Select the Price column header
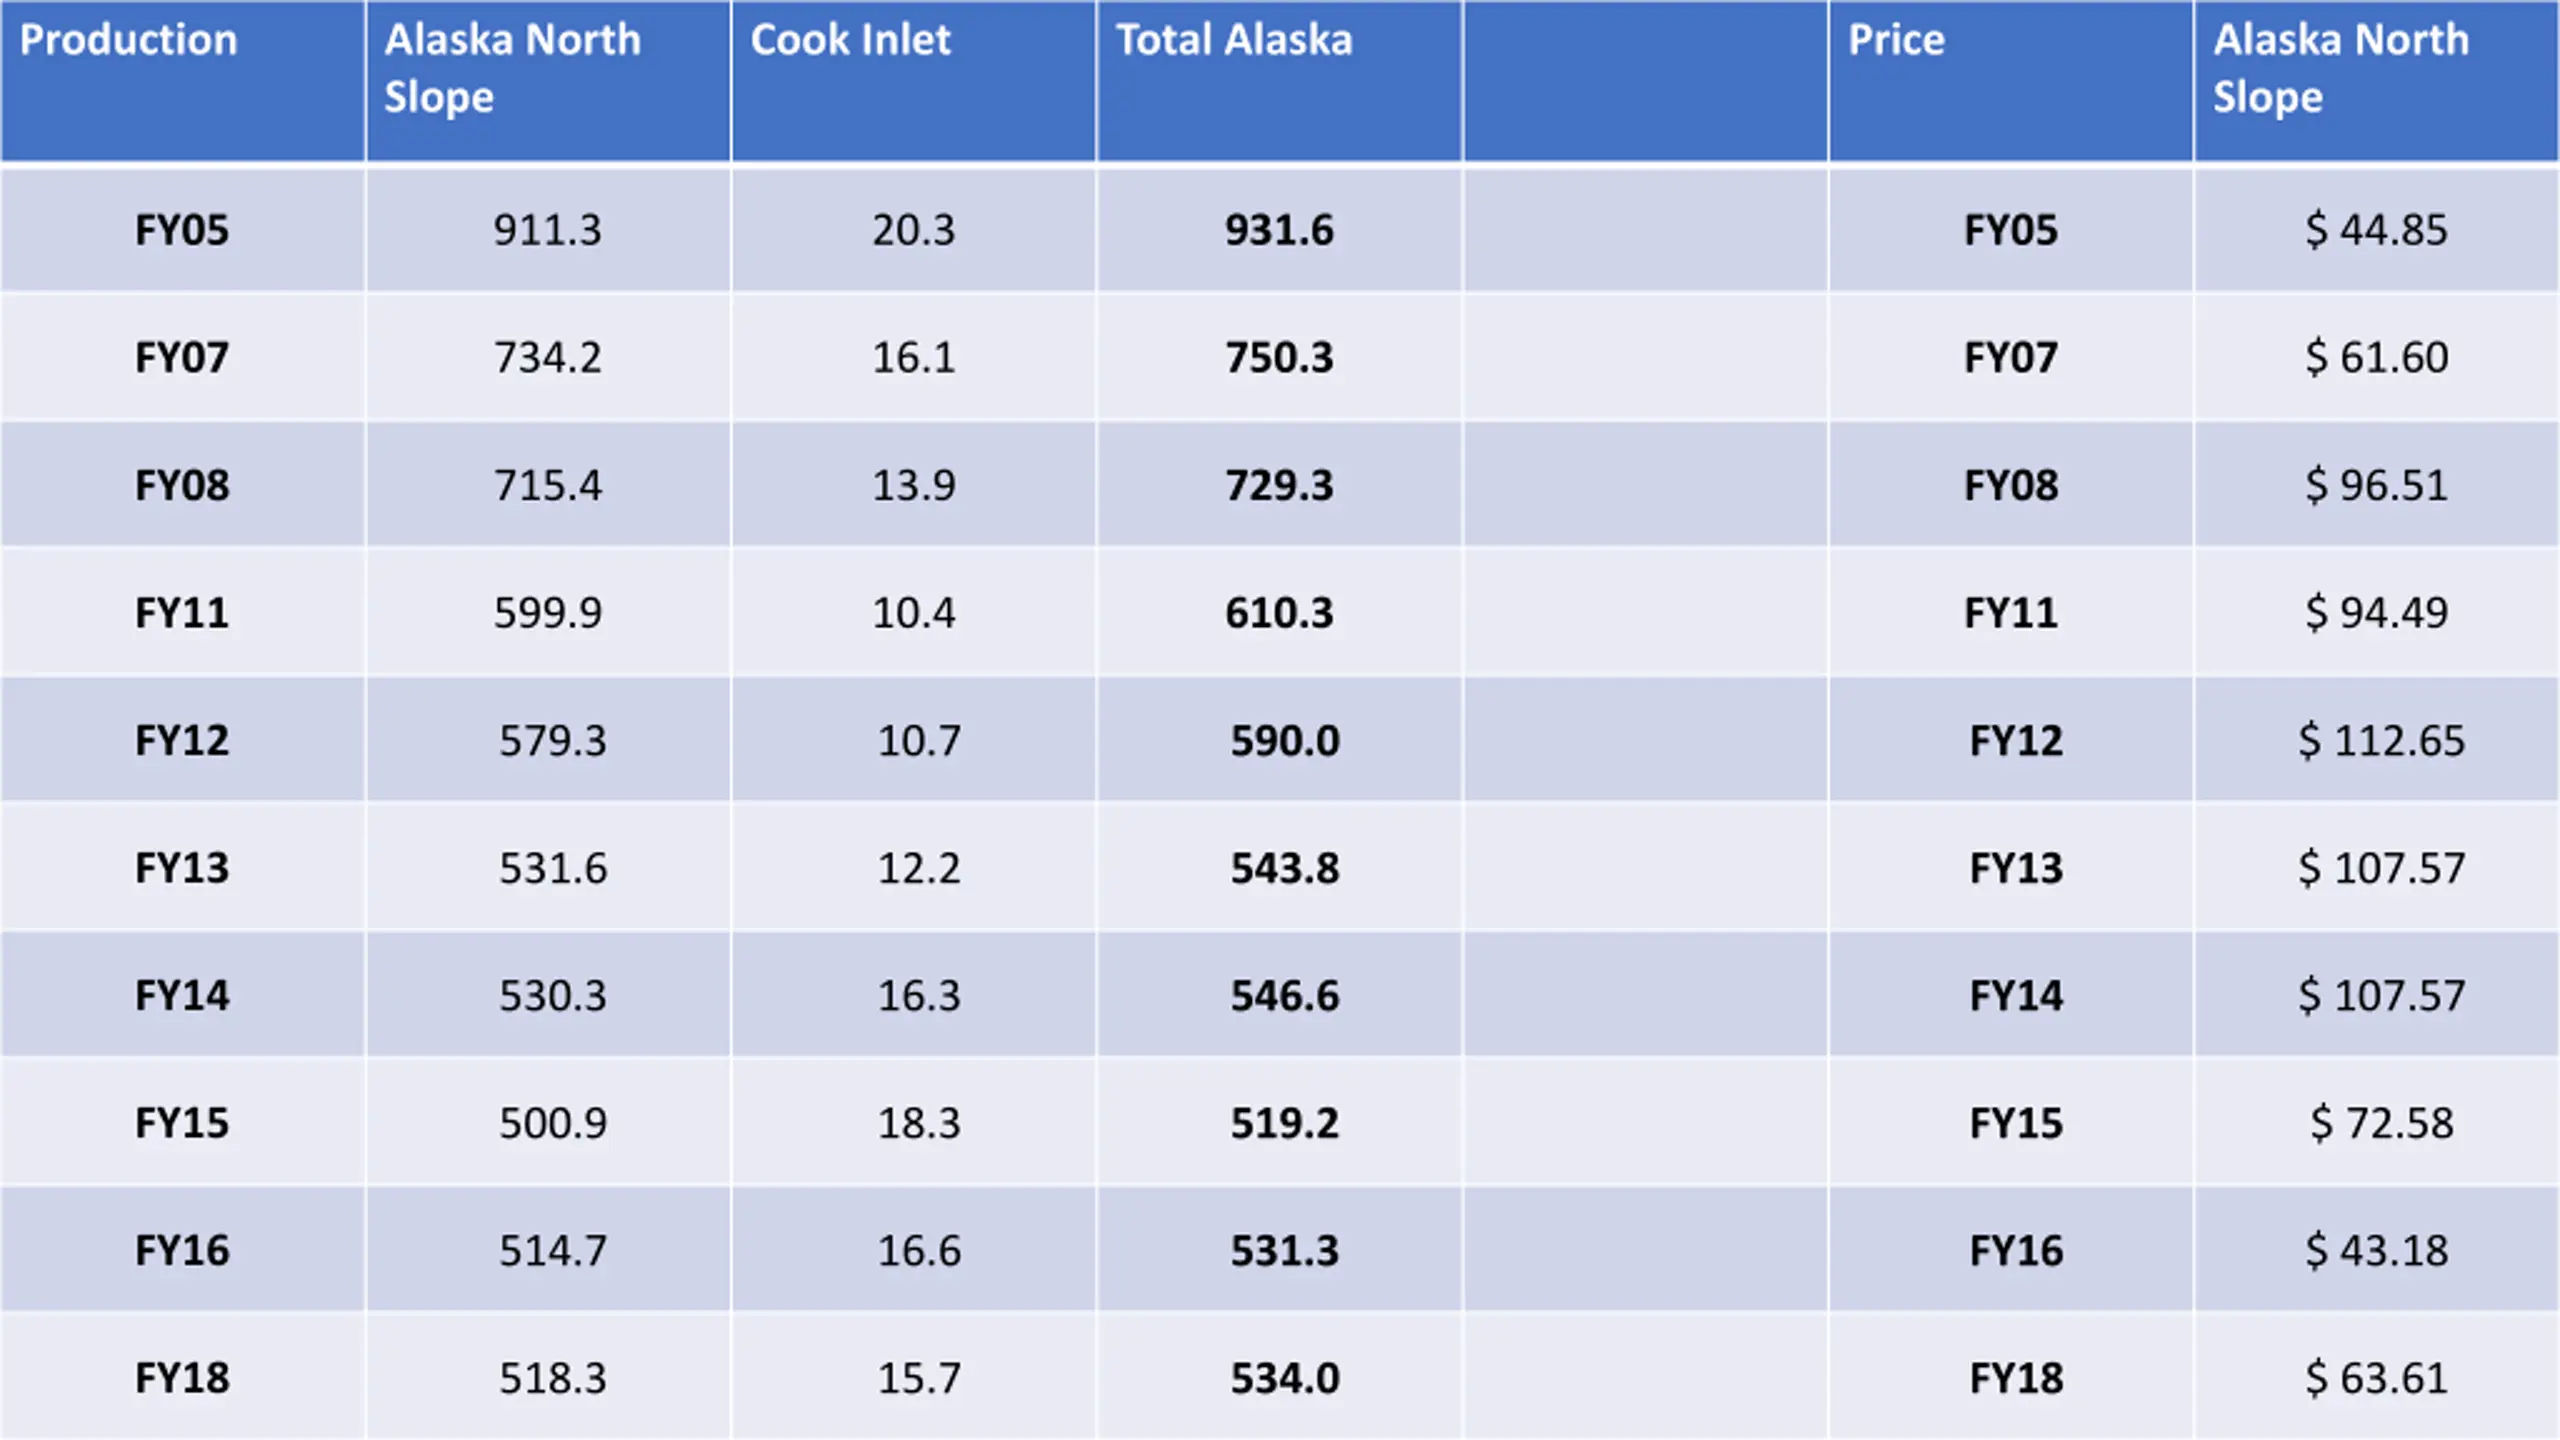Viewport: 2560px width, 1440px height. 2011,80
